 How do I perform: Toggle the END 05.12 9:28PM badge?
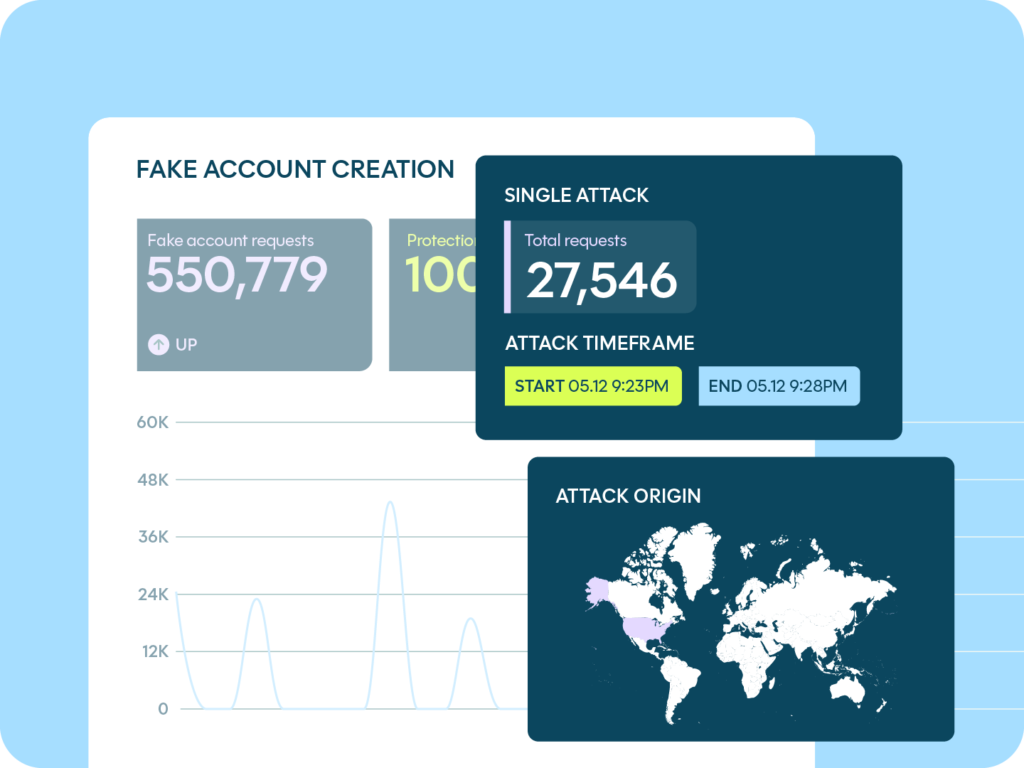[779, 386]
